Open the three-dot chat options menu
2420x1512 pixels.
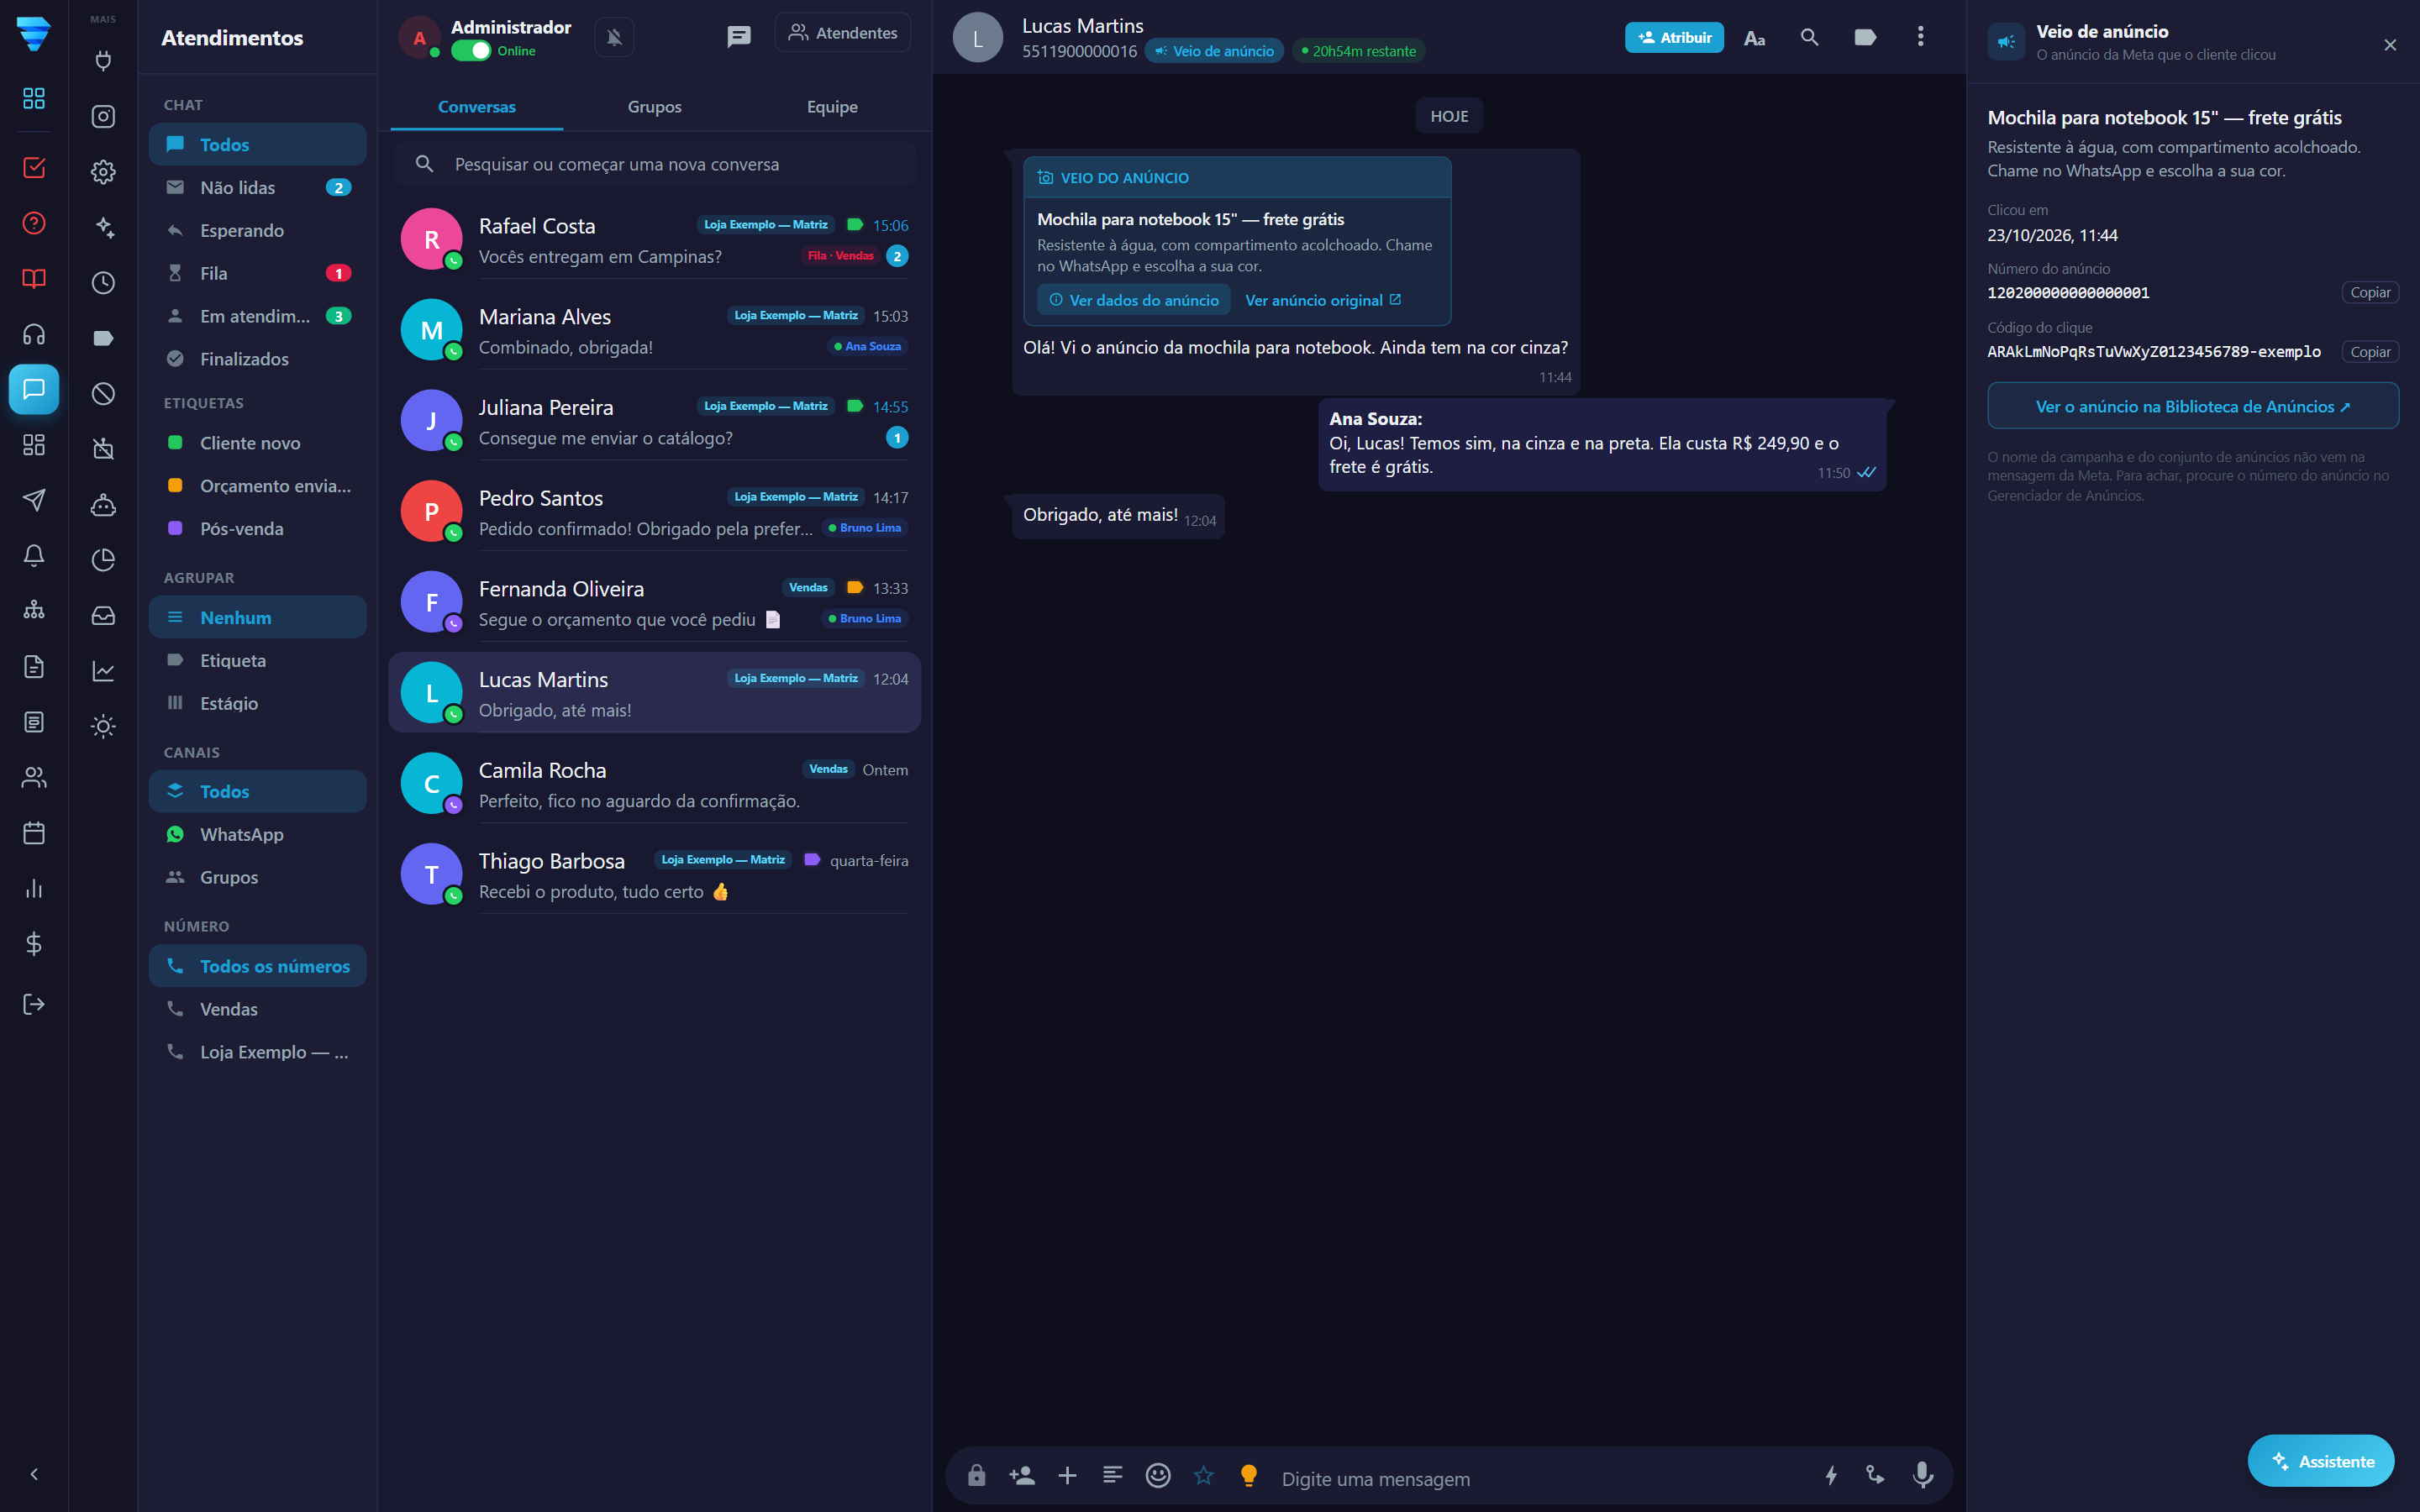click(x=1920, y=37)
